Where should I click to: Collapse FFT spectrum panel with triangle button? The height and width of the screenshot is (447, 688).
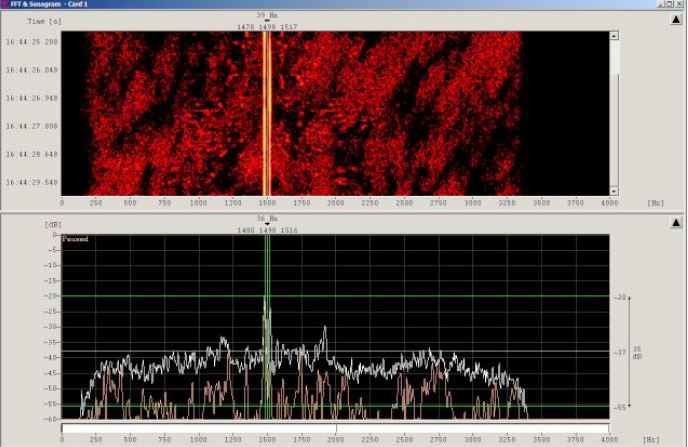coord(678,223)
